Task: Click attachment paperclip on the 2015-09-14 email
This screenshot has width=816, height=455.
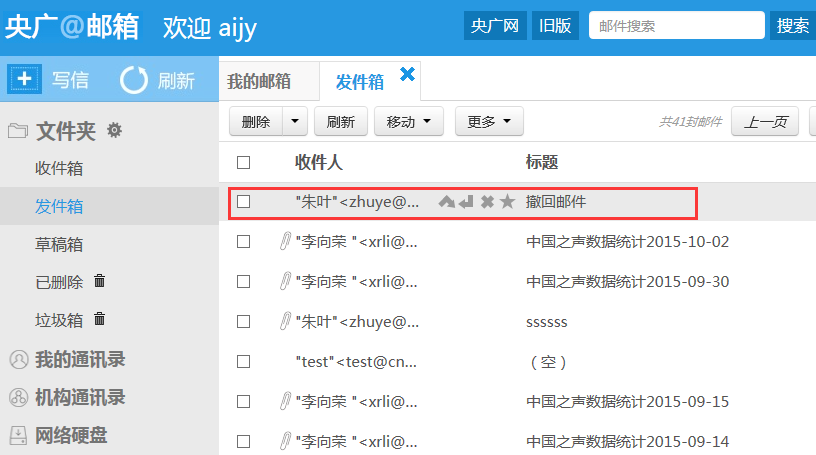Action: coord(285,441)
